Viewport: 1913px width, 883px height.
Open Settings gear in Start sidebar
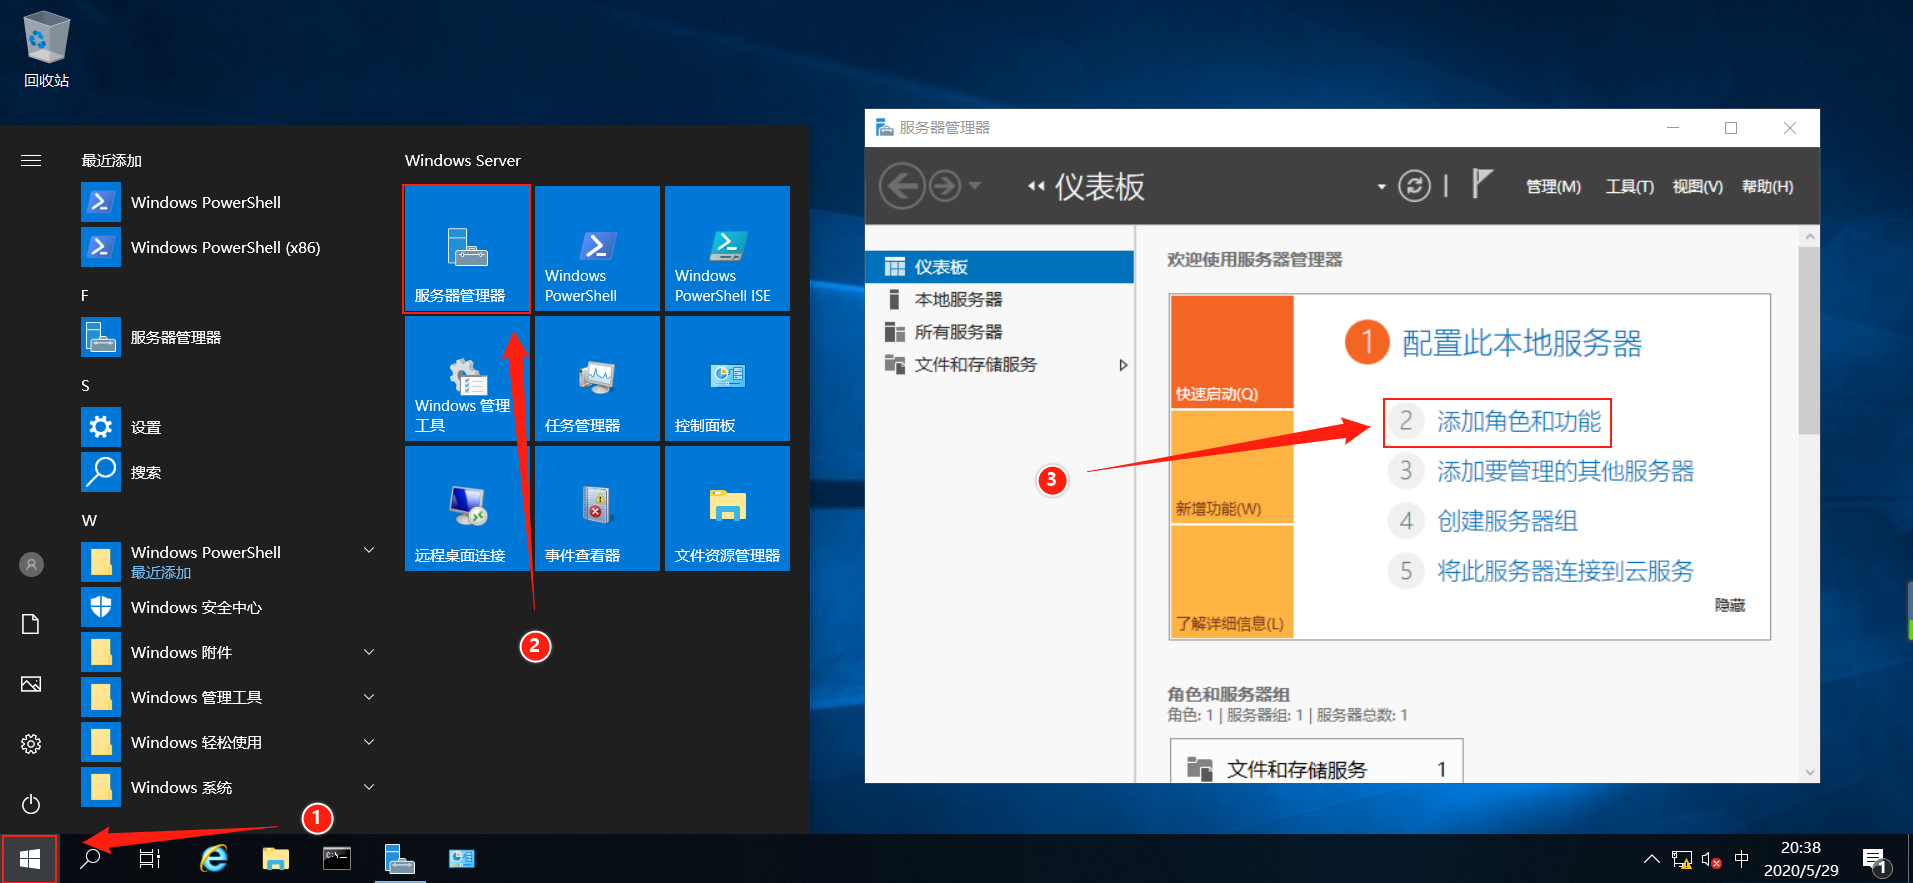[x=31, y=744]
